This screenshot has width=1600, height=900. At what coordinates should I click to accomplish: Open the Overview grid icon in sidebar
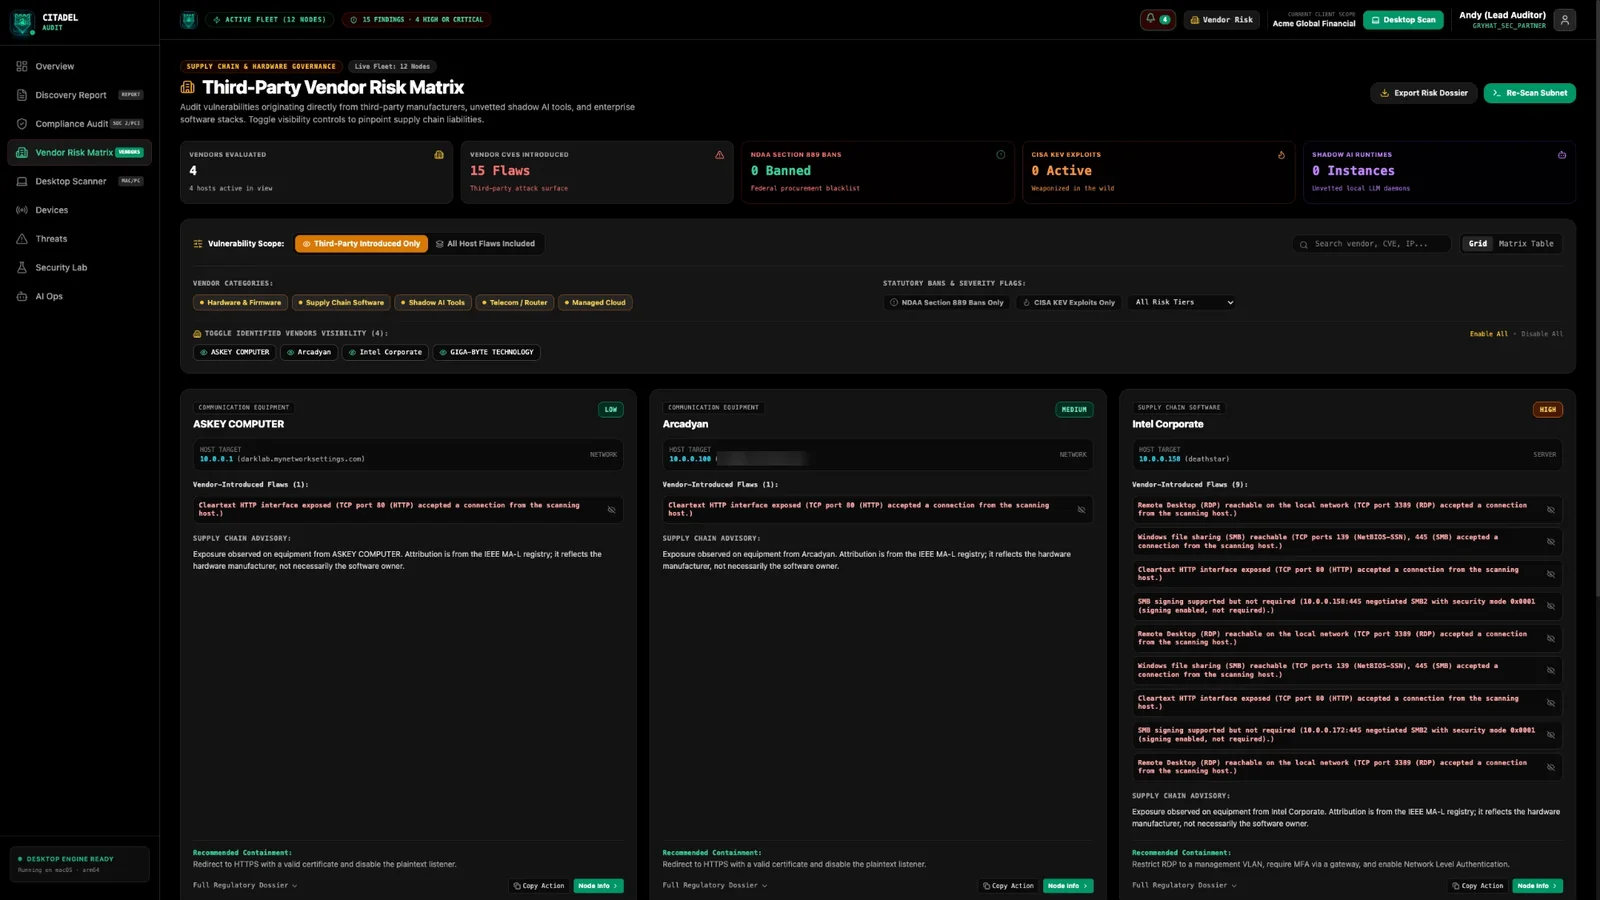pos(22,66)
